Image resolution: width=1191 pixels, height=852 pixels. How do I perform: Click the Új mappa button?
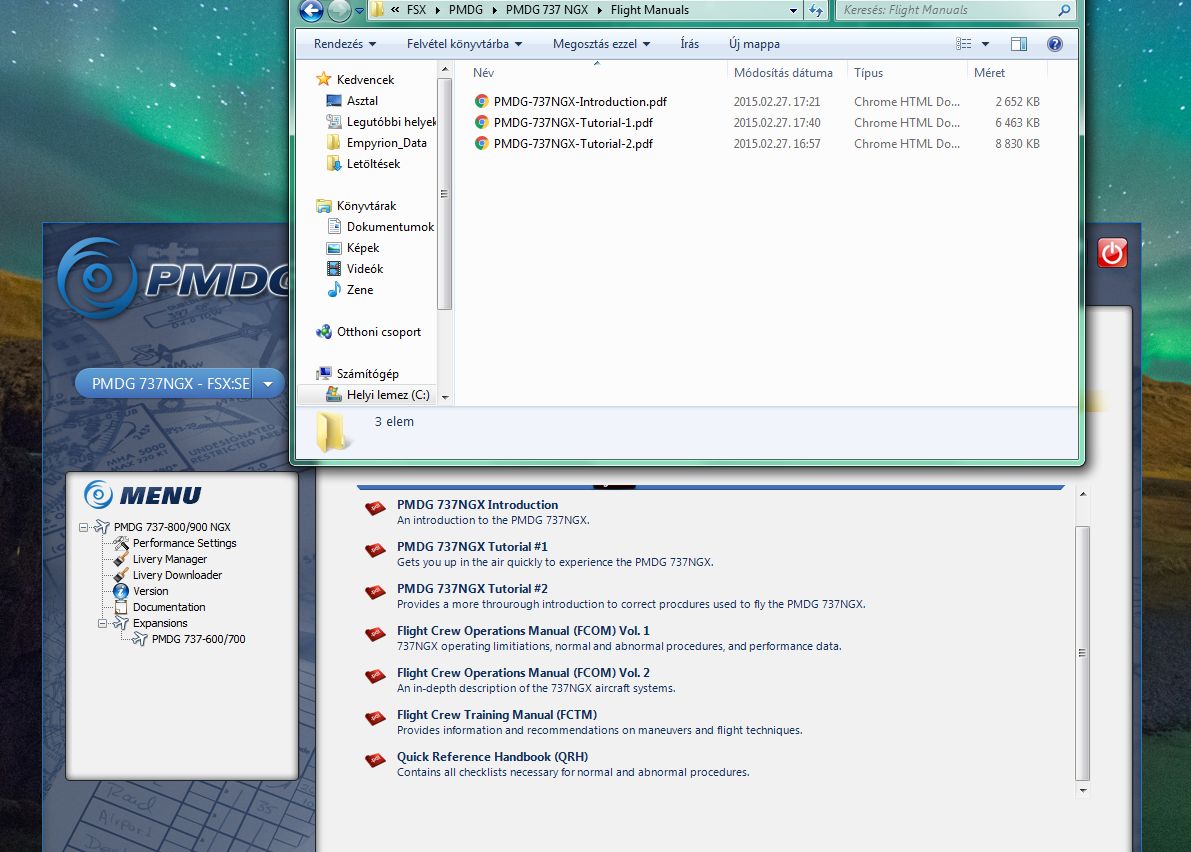click(754, 44)
